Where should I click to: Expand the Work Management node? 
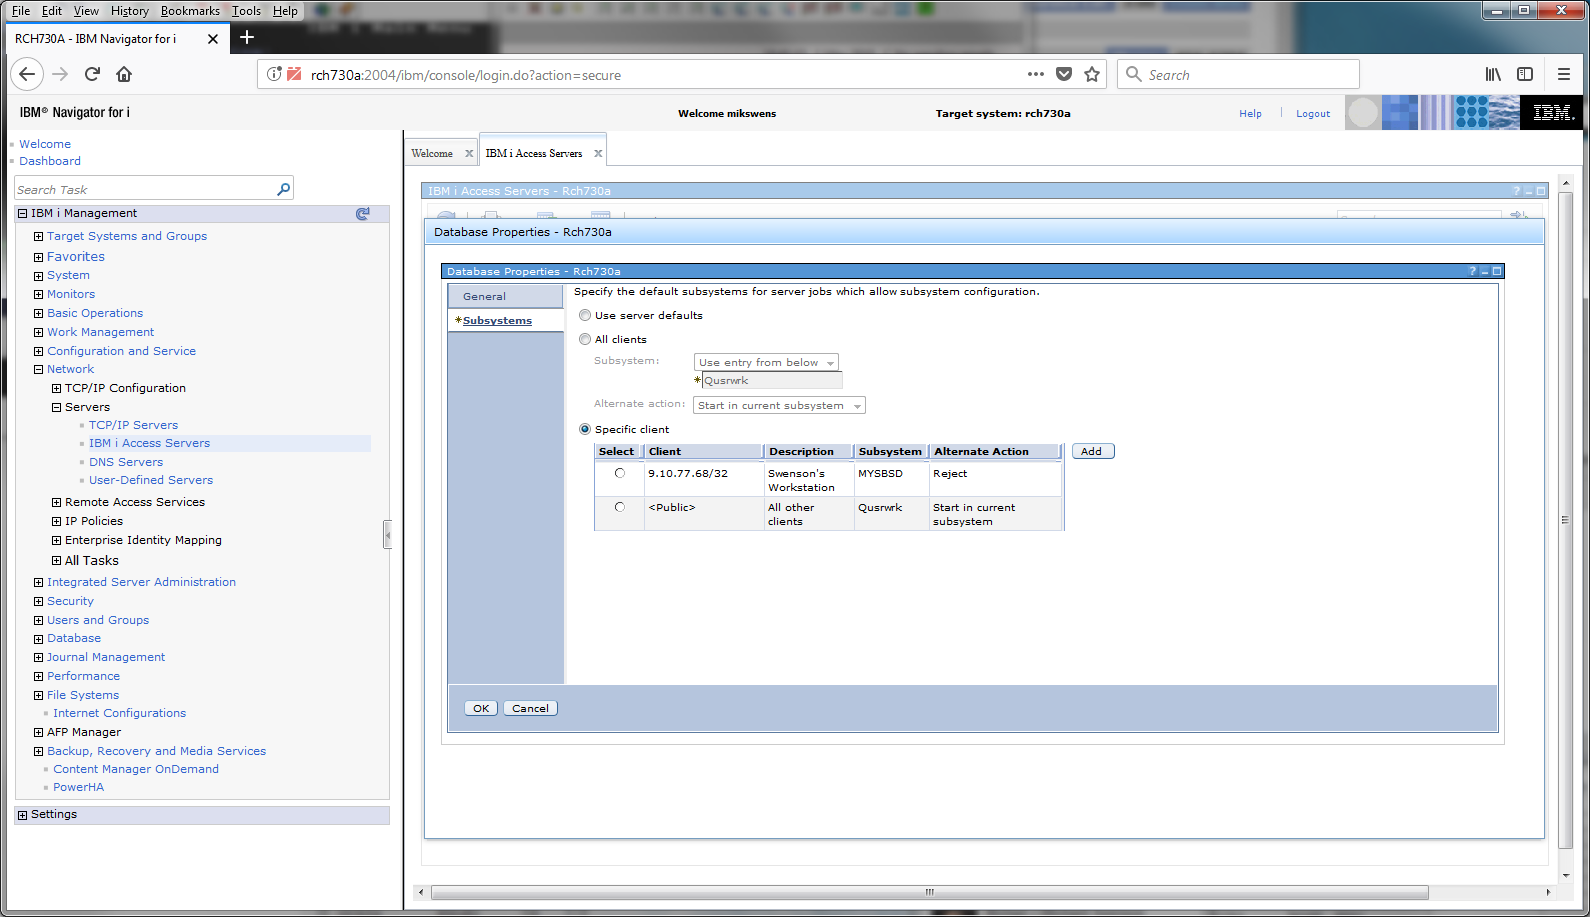38,332
